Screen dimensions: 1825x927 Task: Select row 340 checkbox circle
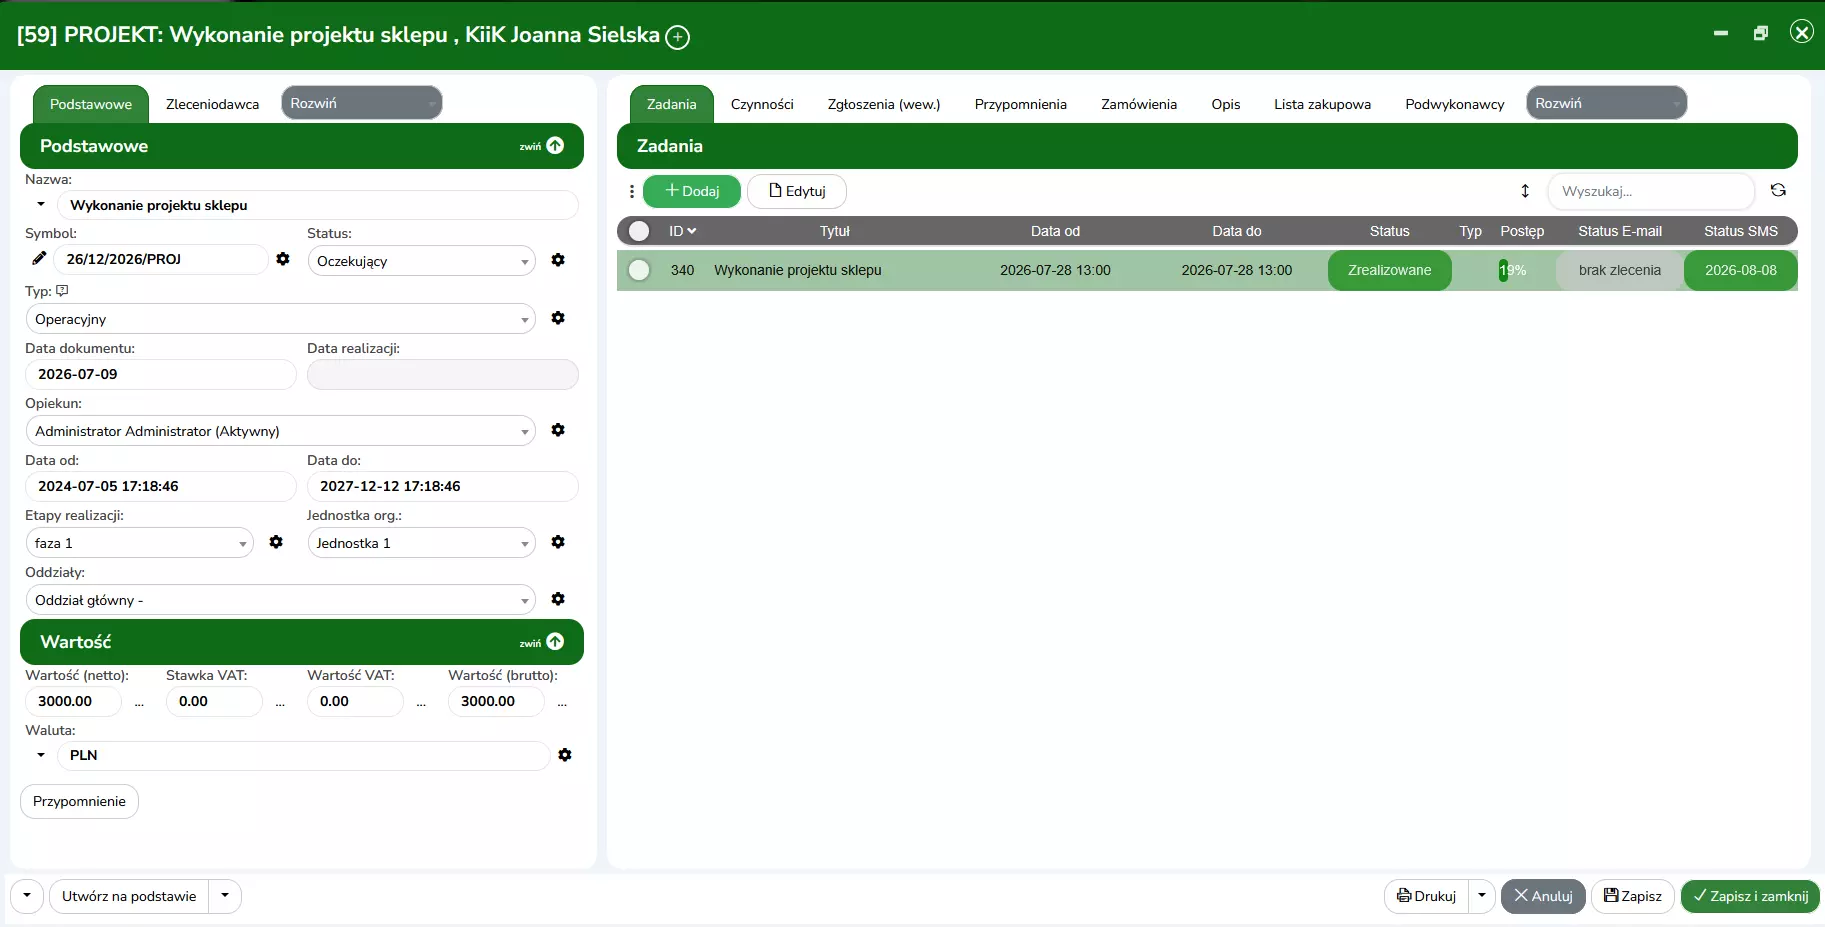click(639, 270)
